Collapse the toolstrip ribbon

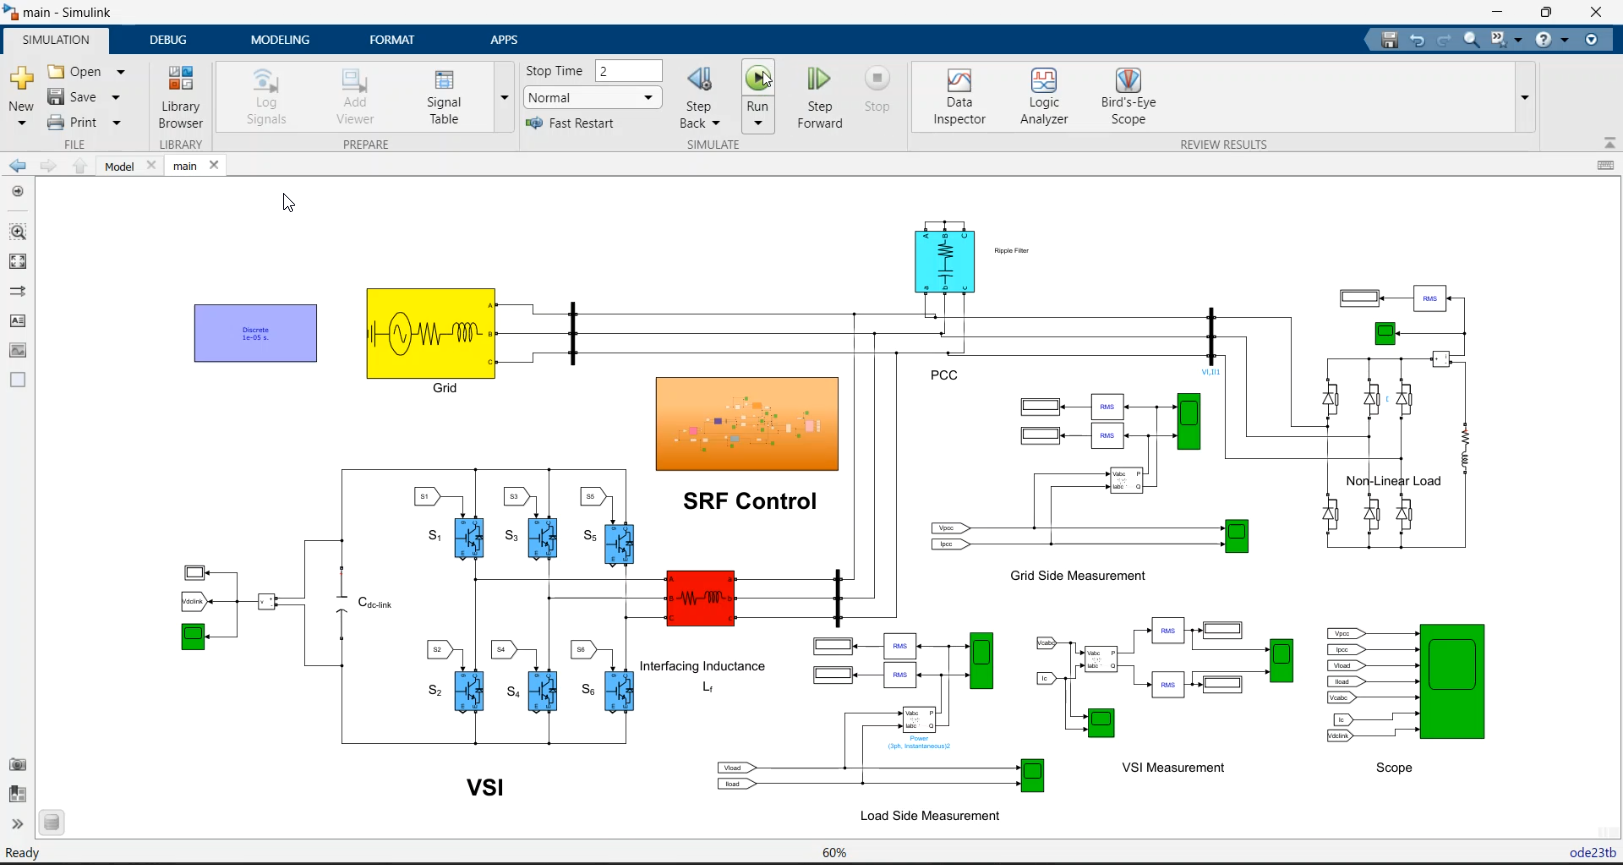pos(1609,143)
